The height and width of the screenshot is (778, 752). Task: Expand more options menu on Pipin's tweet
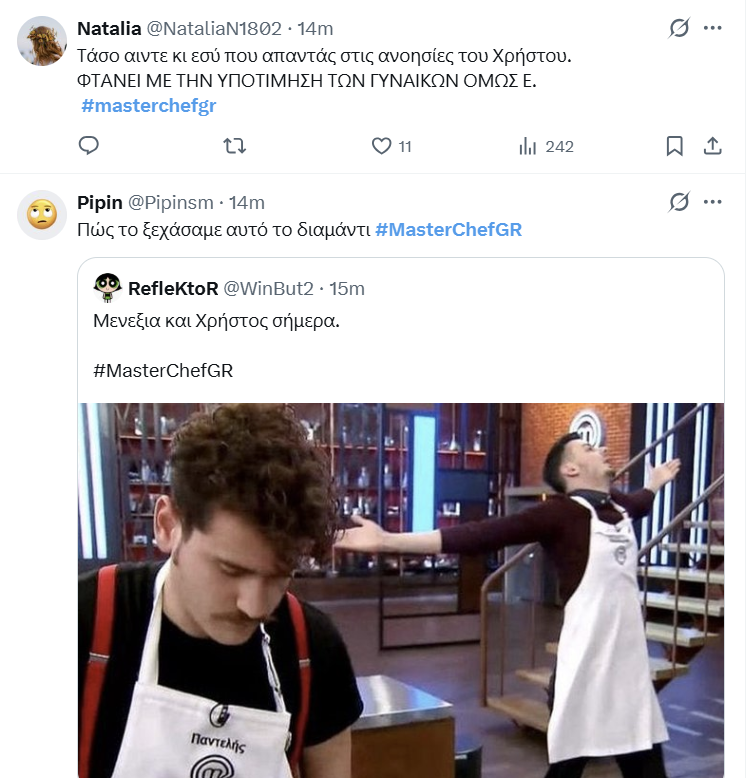tap(713, 202)
